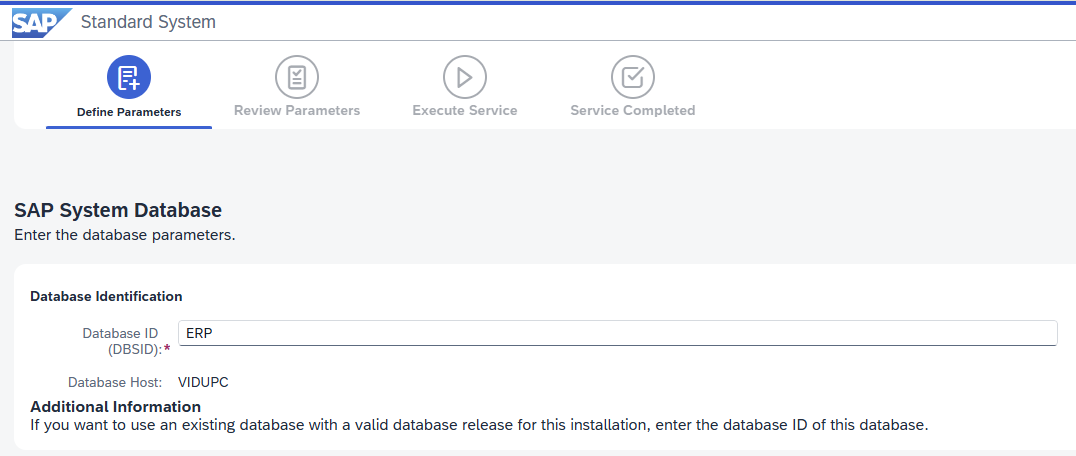Viewport: 1076px width, 456px height.
Task: Open the Define Parameters tab label
Action: coord(129,112)
